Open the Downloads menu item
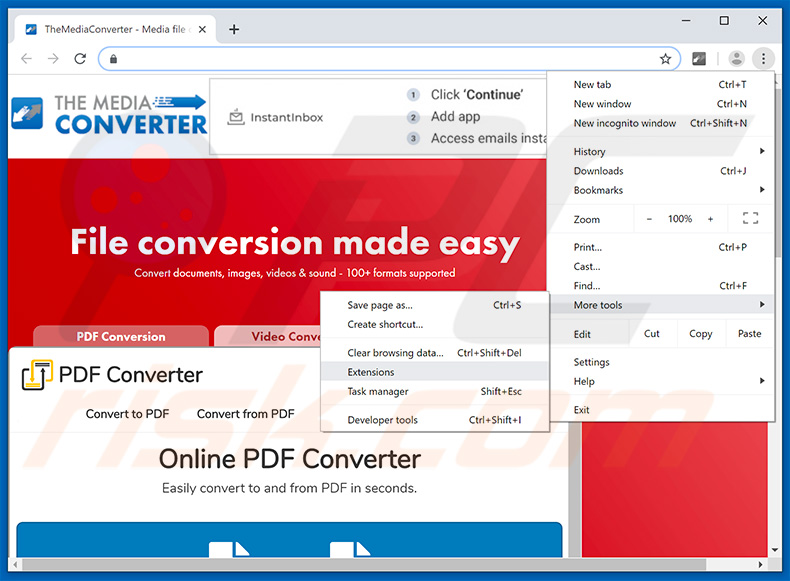Image resolution: width=790 pixels, height=581 pixels. click(661, 171)
